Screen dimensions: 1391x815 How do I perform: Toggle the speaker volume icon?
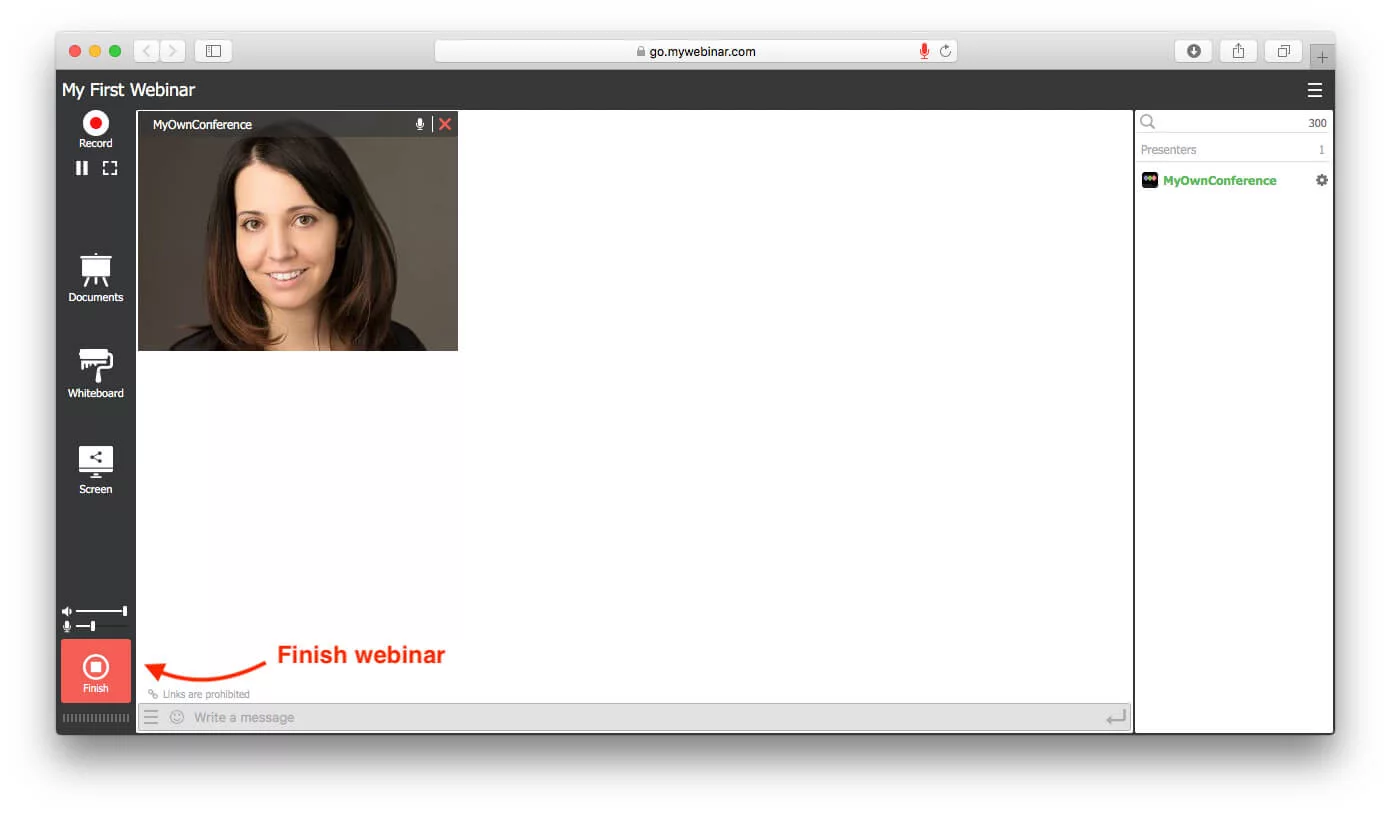[66, 610]
